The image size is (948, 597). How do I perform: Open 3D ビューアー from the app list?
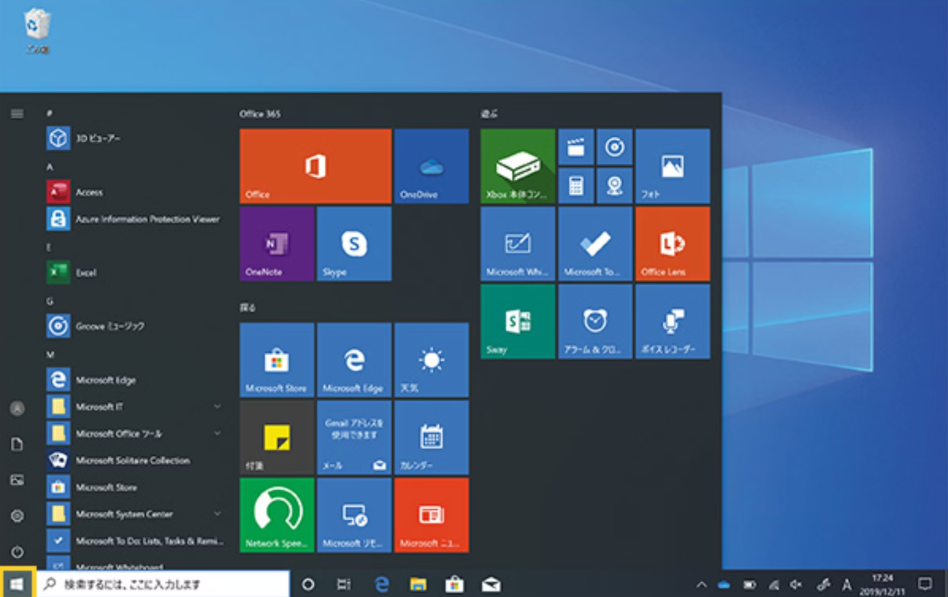pyautogui.click(x=134, y=139)
